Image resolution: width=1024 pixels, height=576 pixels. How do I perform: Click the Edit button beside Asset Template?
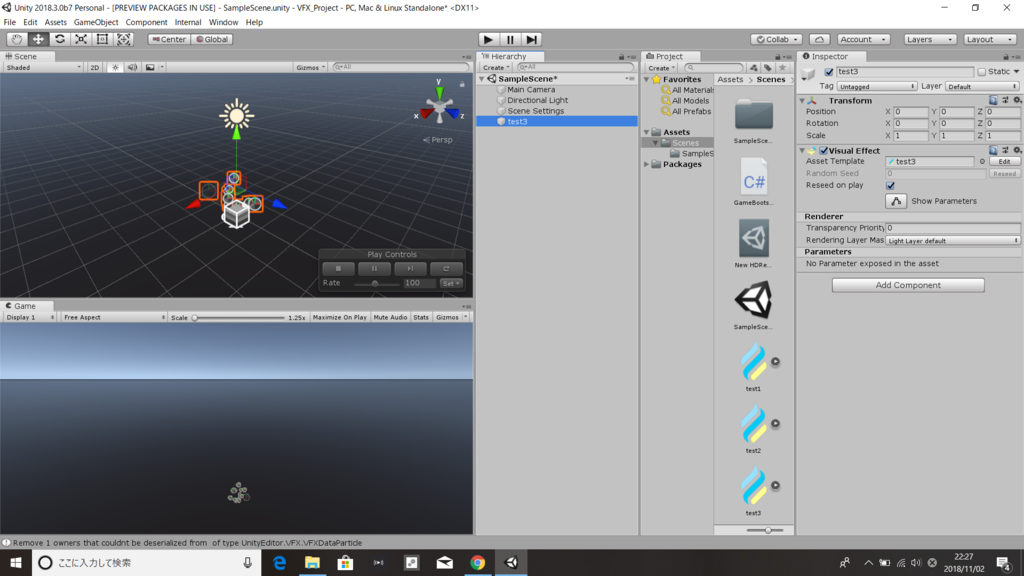click(x=1004, y=161)
